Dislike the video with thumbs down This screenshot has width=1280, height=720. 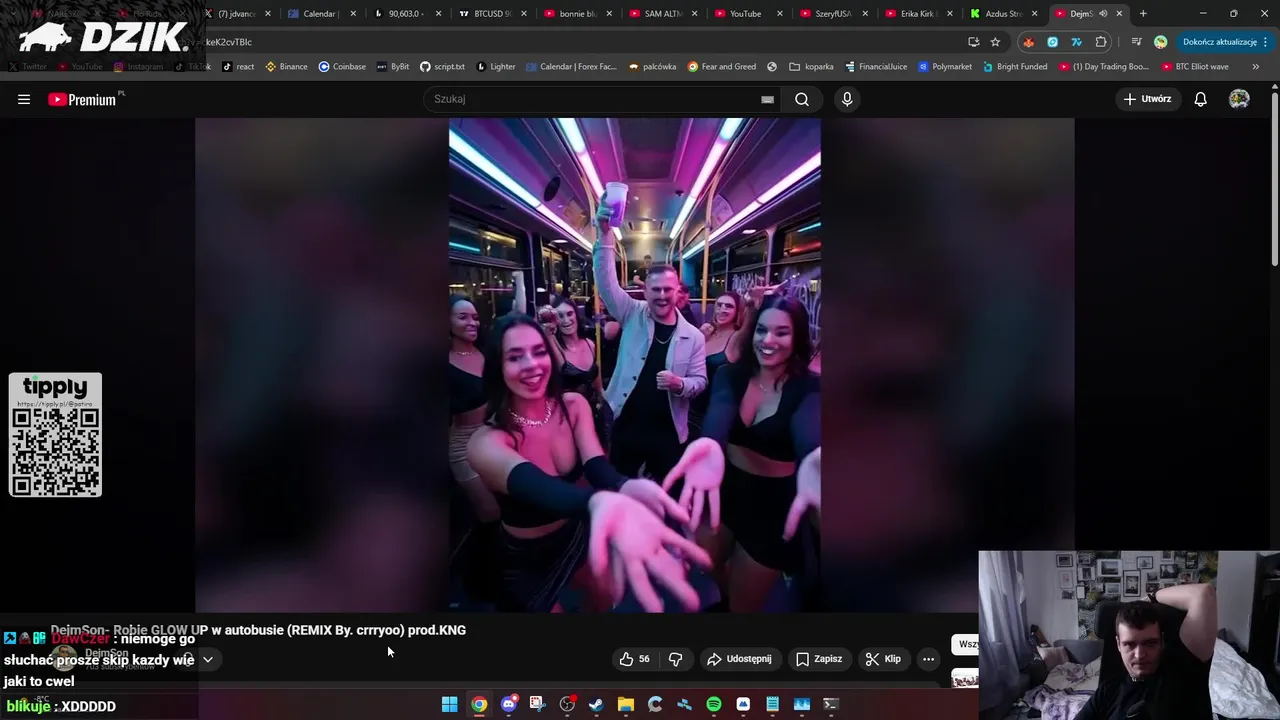pyautogui.click(x=676, y=659)
